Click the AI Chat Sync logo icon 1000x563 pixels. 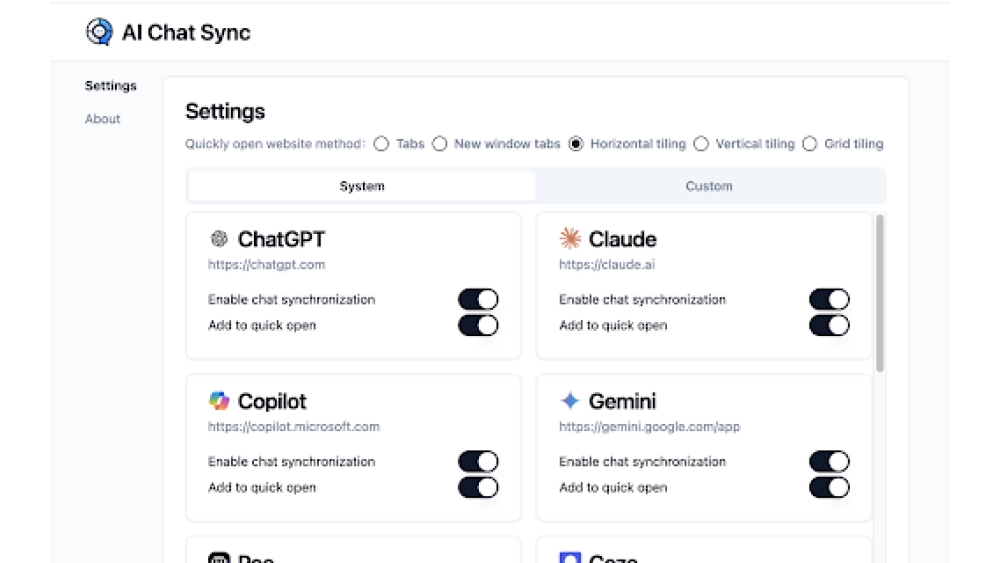[x=99, y=32]
